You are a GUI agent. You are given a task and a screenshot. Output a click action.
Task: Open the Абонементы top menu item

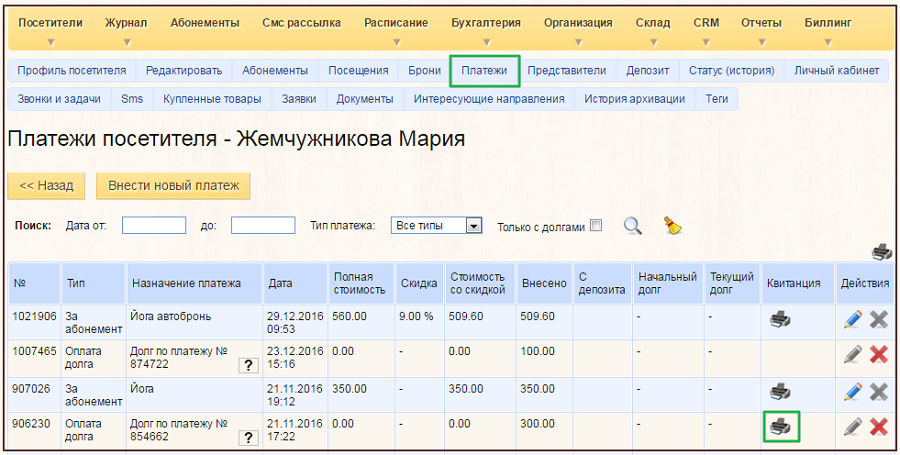[x=205, y=23]
